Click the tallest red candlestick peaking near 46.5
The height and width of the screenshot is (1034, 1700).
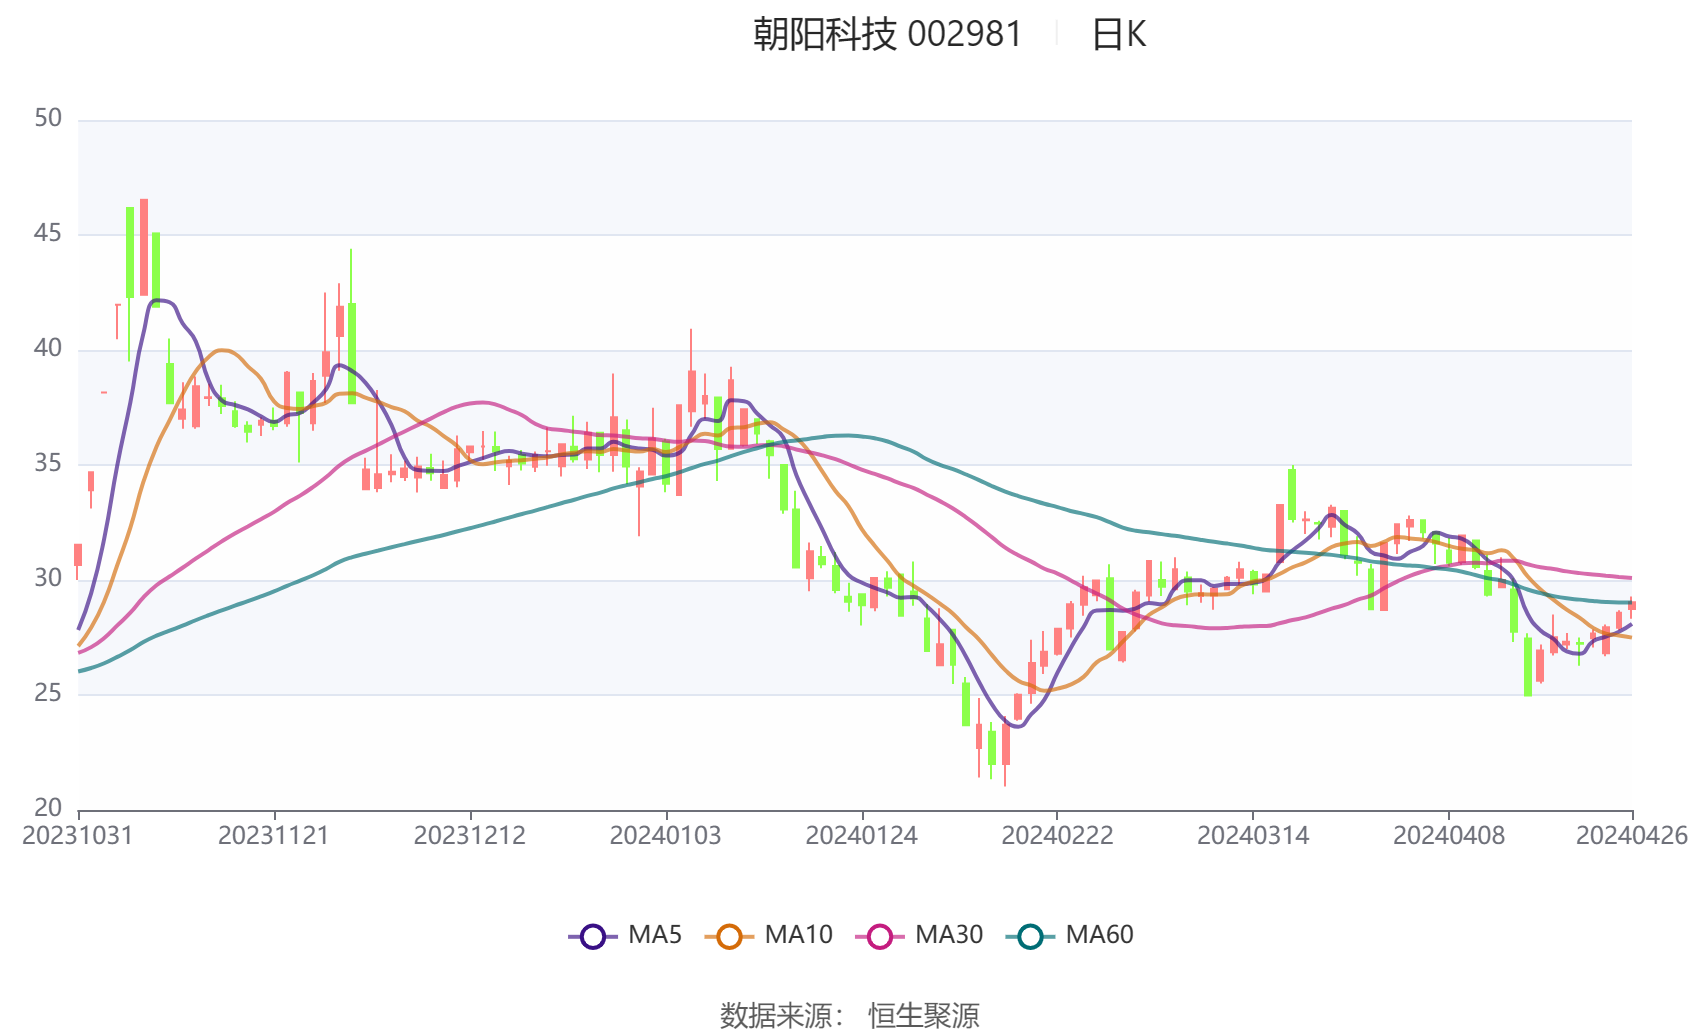pyautogui.click(x=144, y=248)
